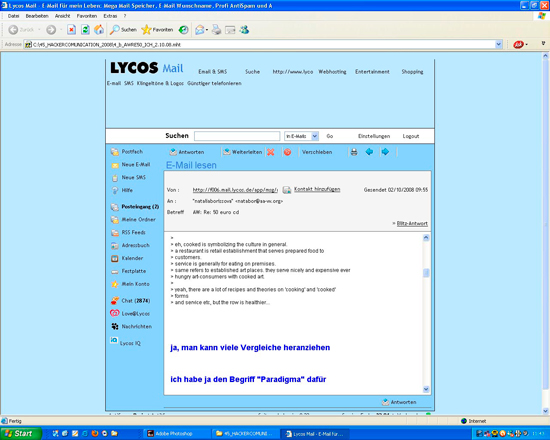Screen dimensions: 550x440
Task: Open the Datei menu
Action: 14,16
